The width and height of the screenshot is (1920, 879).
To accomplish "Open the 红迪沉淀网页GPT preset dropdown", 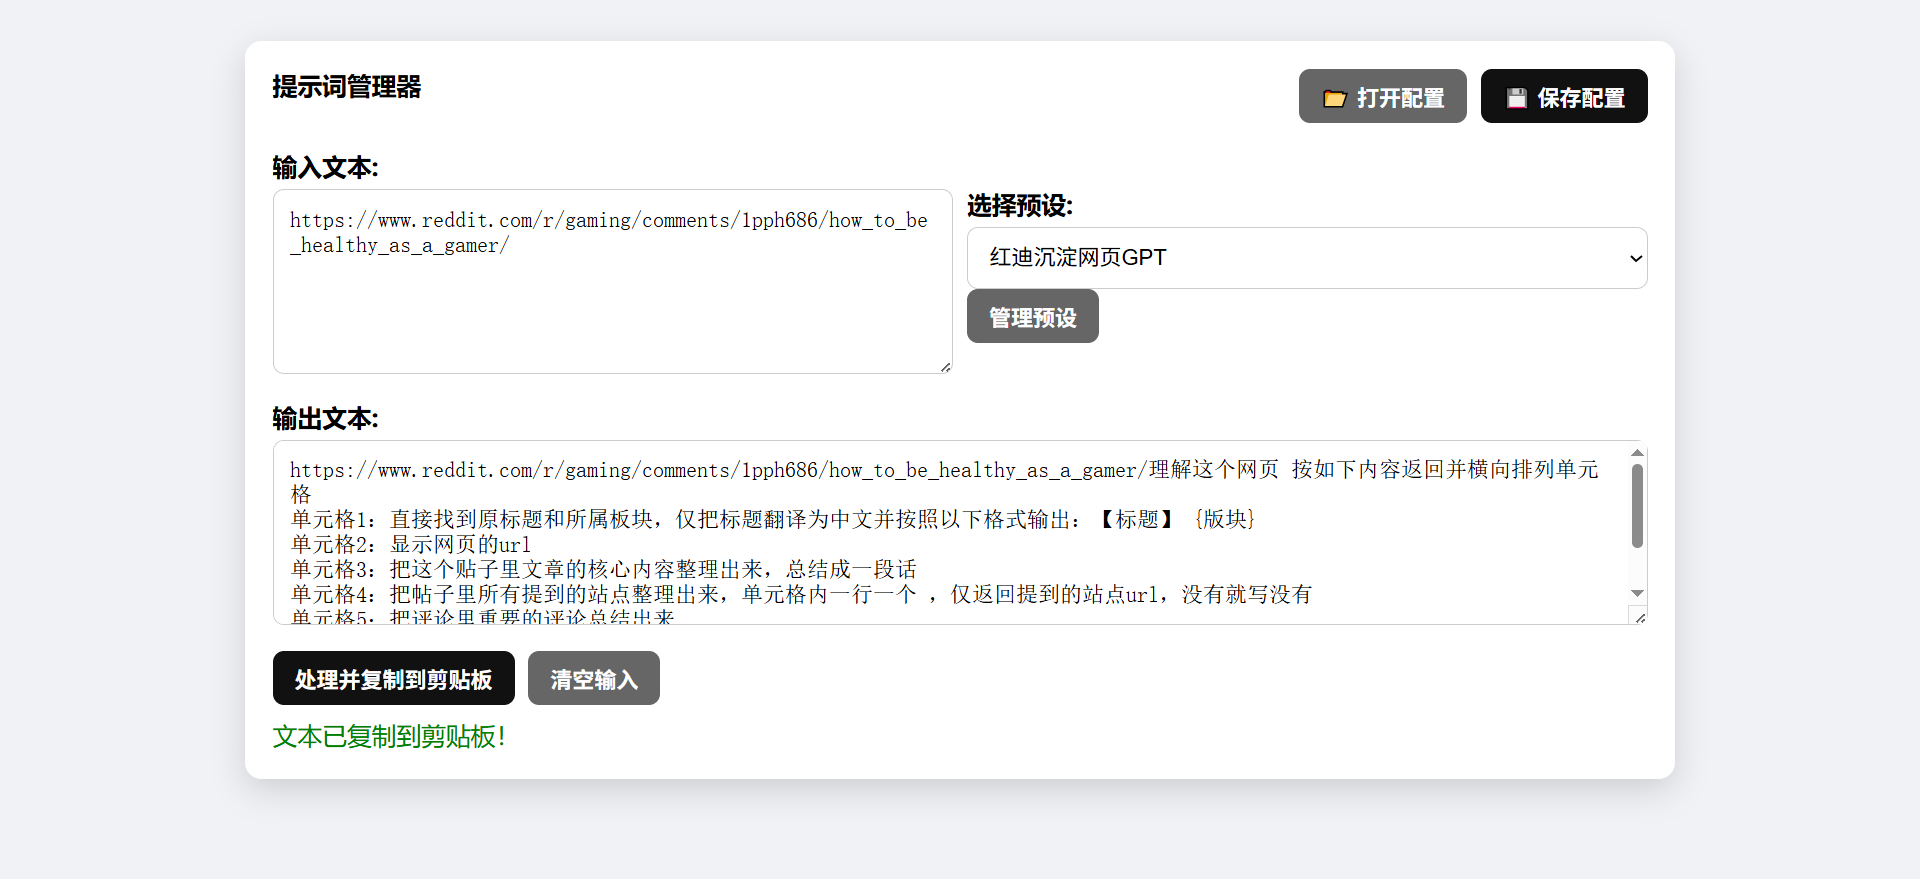I will [1306, 258].
